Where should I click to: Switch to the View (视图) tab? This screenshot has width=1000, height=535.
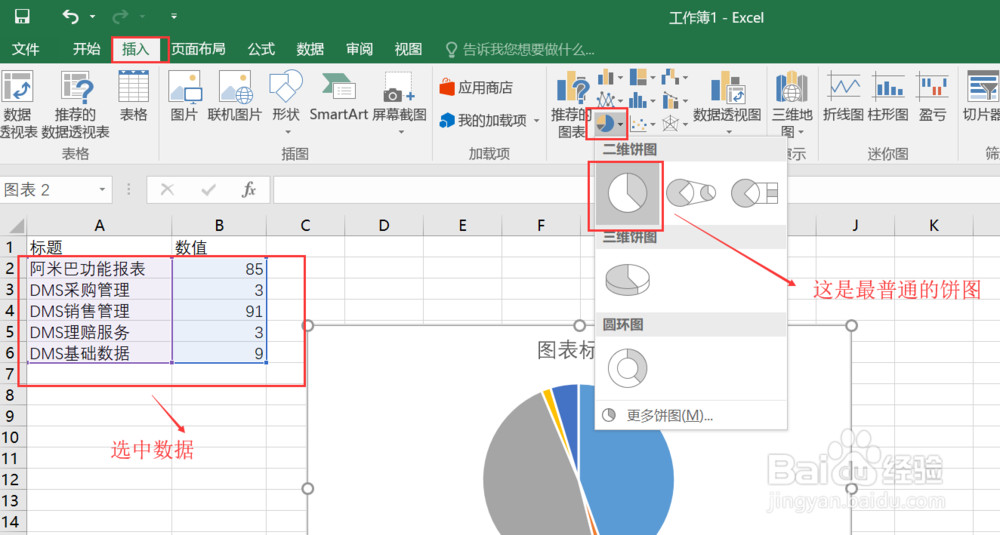pos(408,49)
